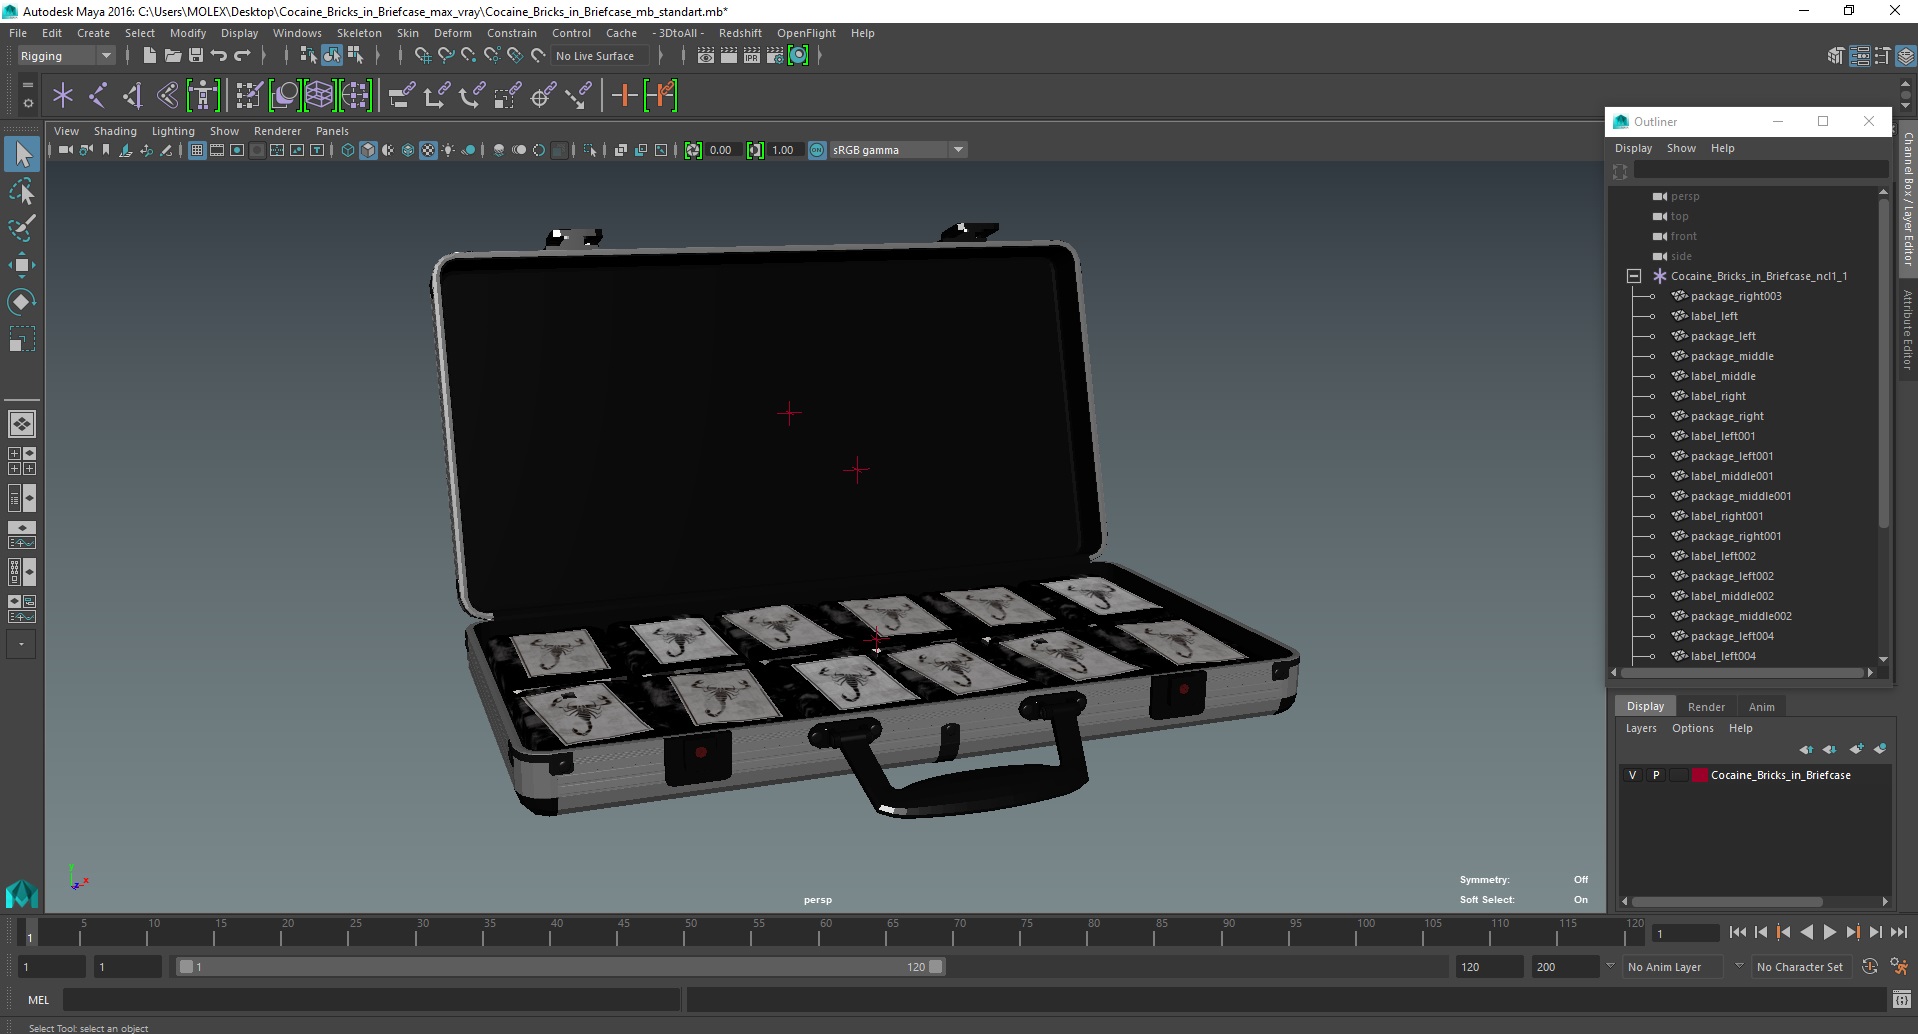Open the Deform menu
Image resolution: width=1918 pixels, height=1034 pixels.
[452, 33]
